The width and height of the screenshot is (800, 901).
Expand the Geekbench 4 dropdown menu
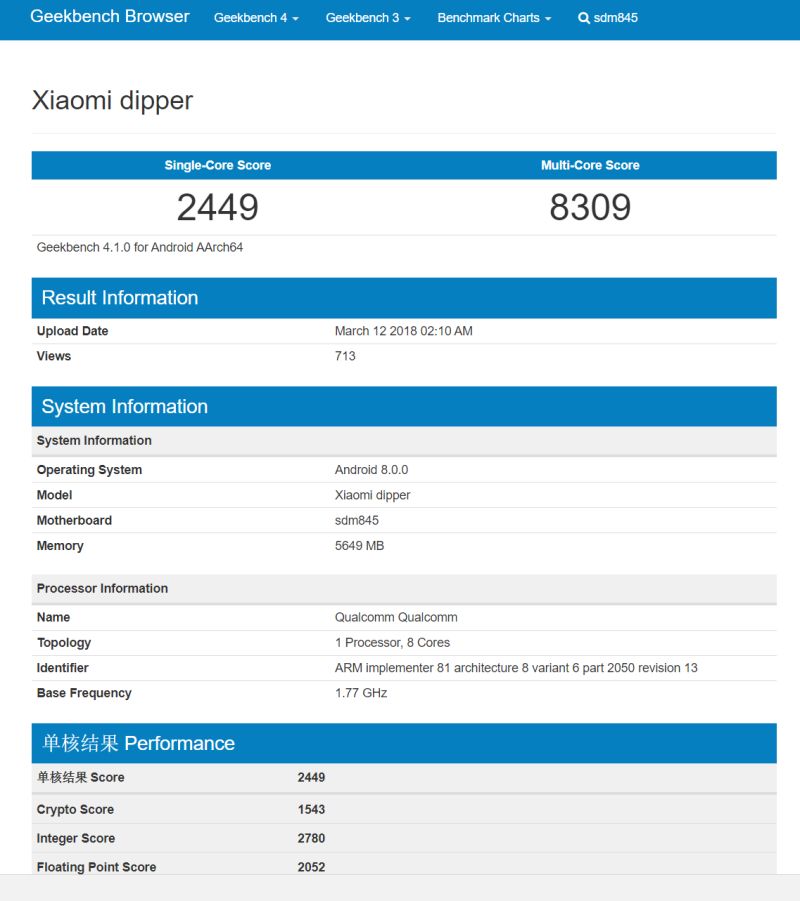(x=256, y=18)
